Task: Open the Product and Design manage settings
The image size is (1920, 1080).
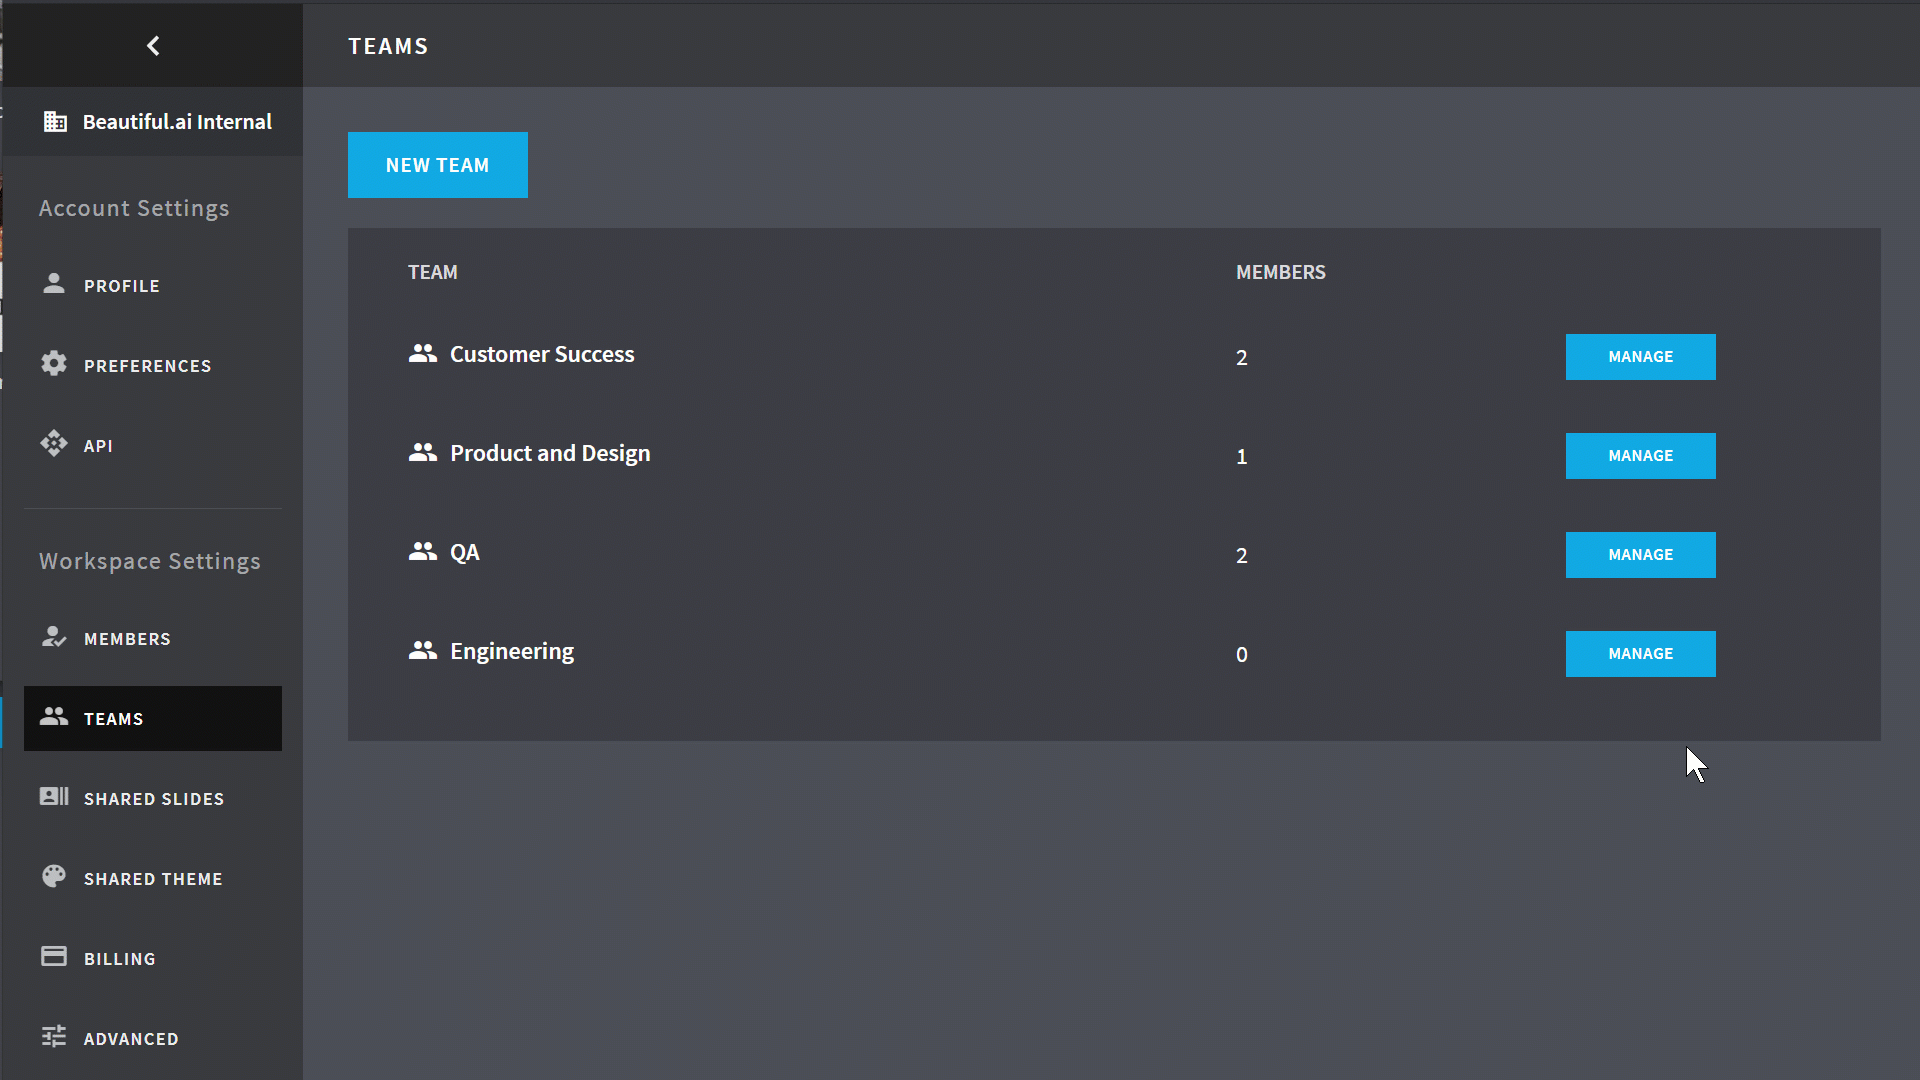Action: [x=1639, y=456]
